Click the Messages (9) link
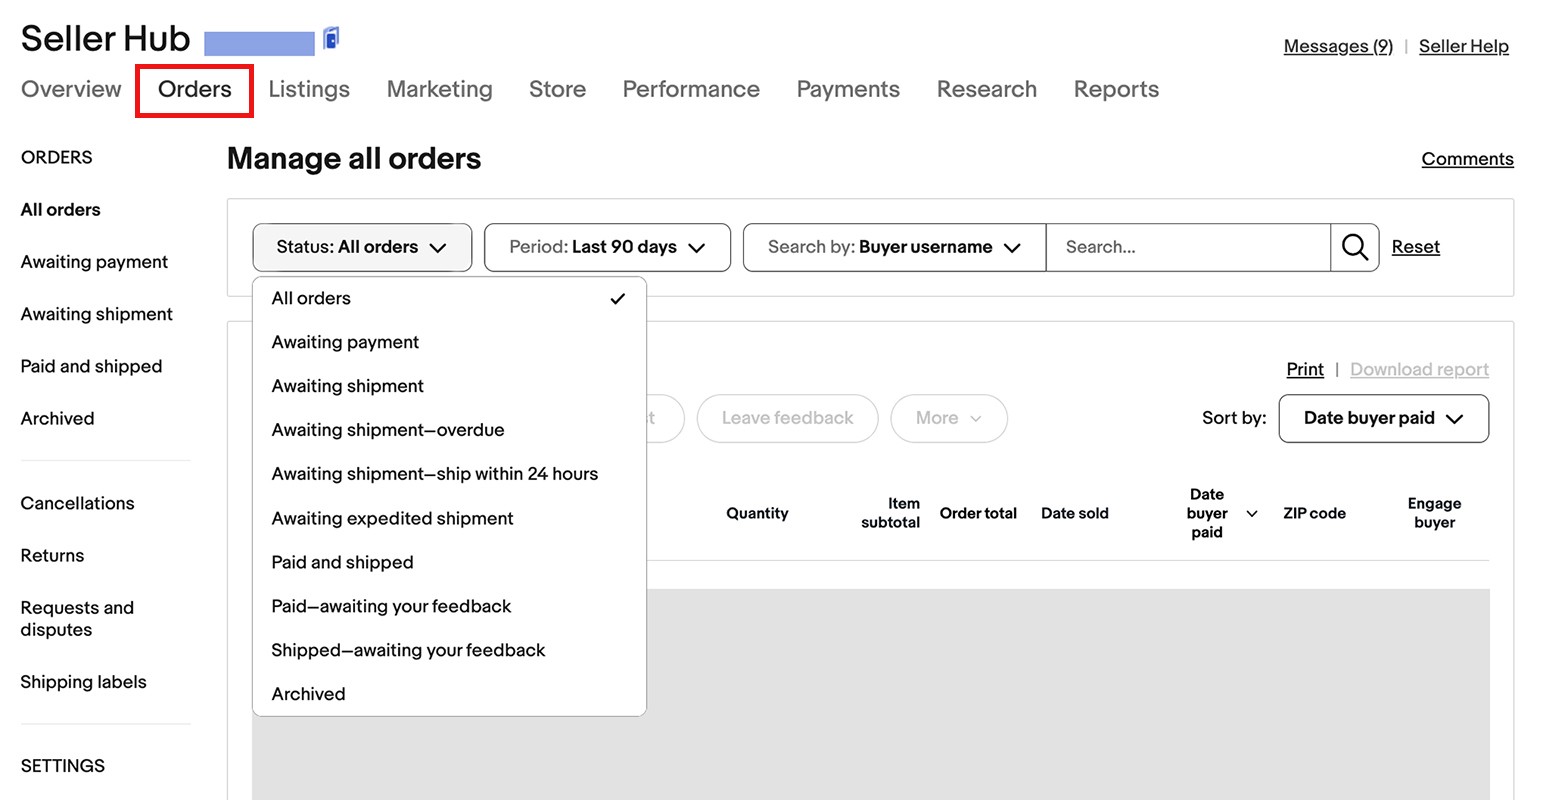1543x800 pixels. [1338, 46]
